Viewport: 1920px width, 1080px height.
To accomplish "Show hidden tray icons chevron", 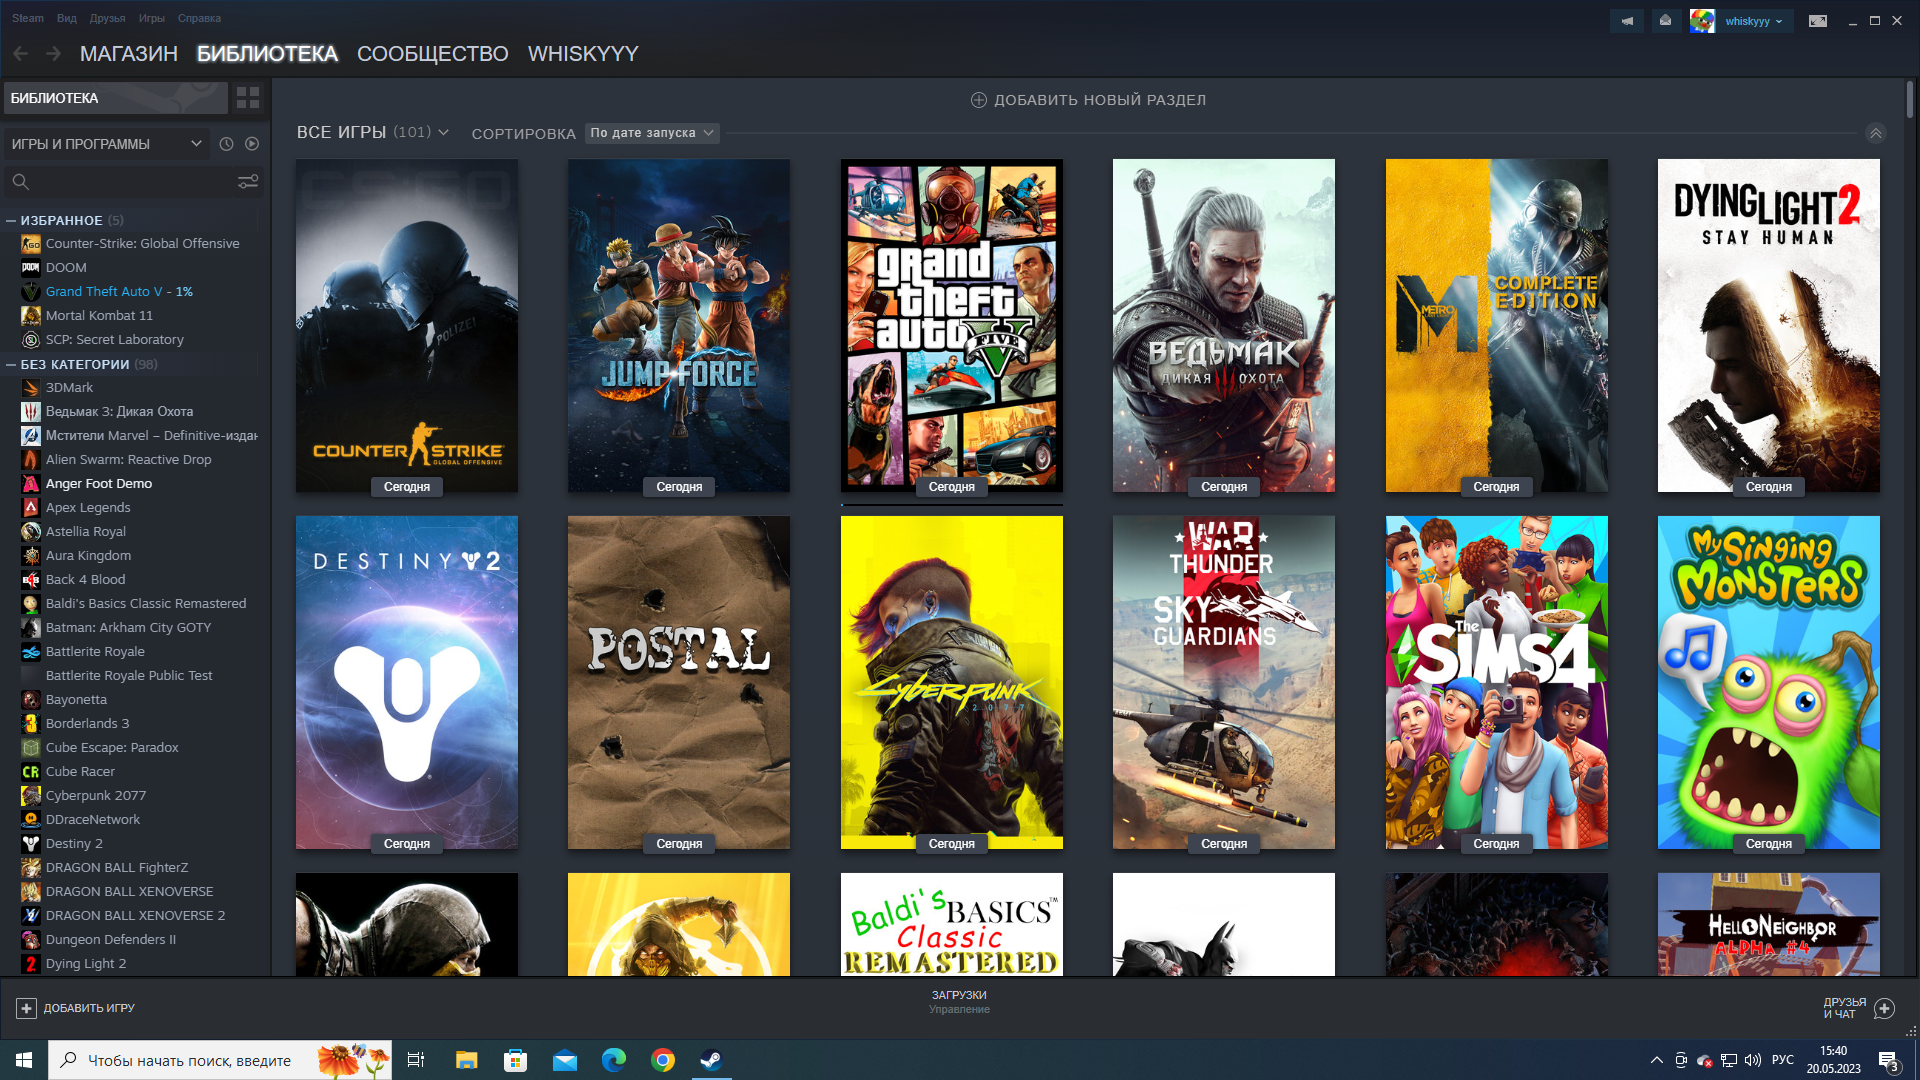I will click(1657, 1060).
